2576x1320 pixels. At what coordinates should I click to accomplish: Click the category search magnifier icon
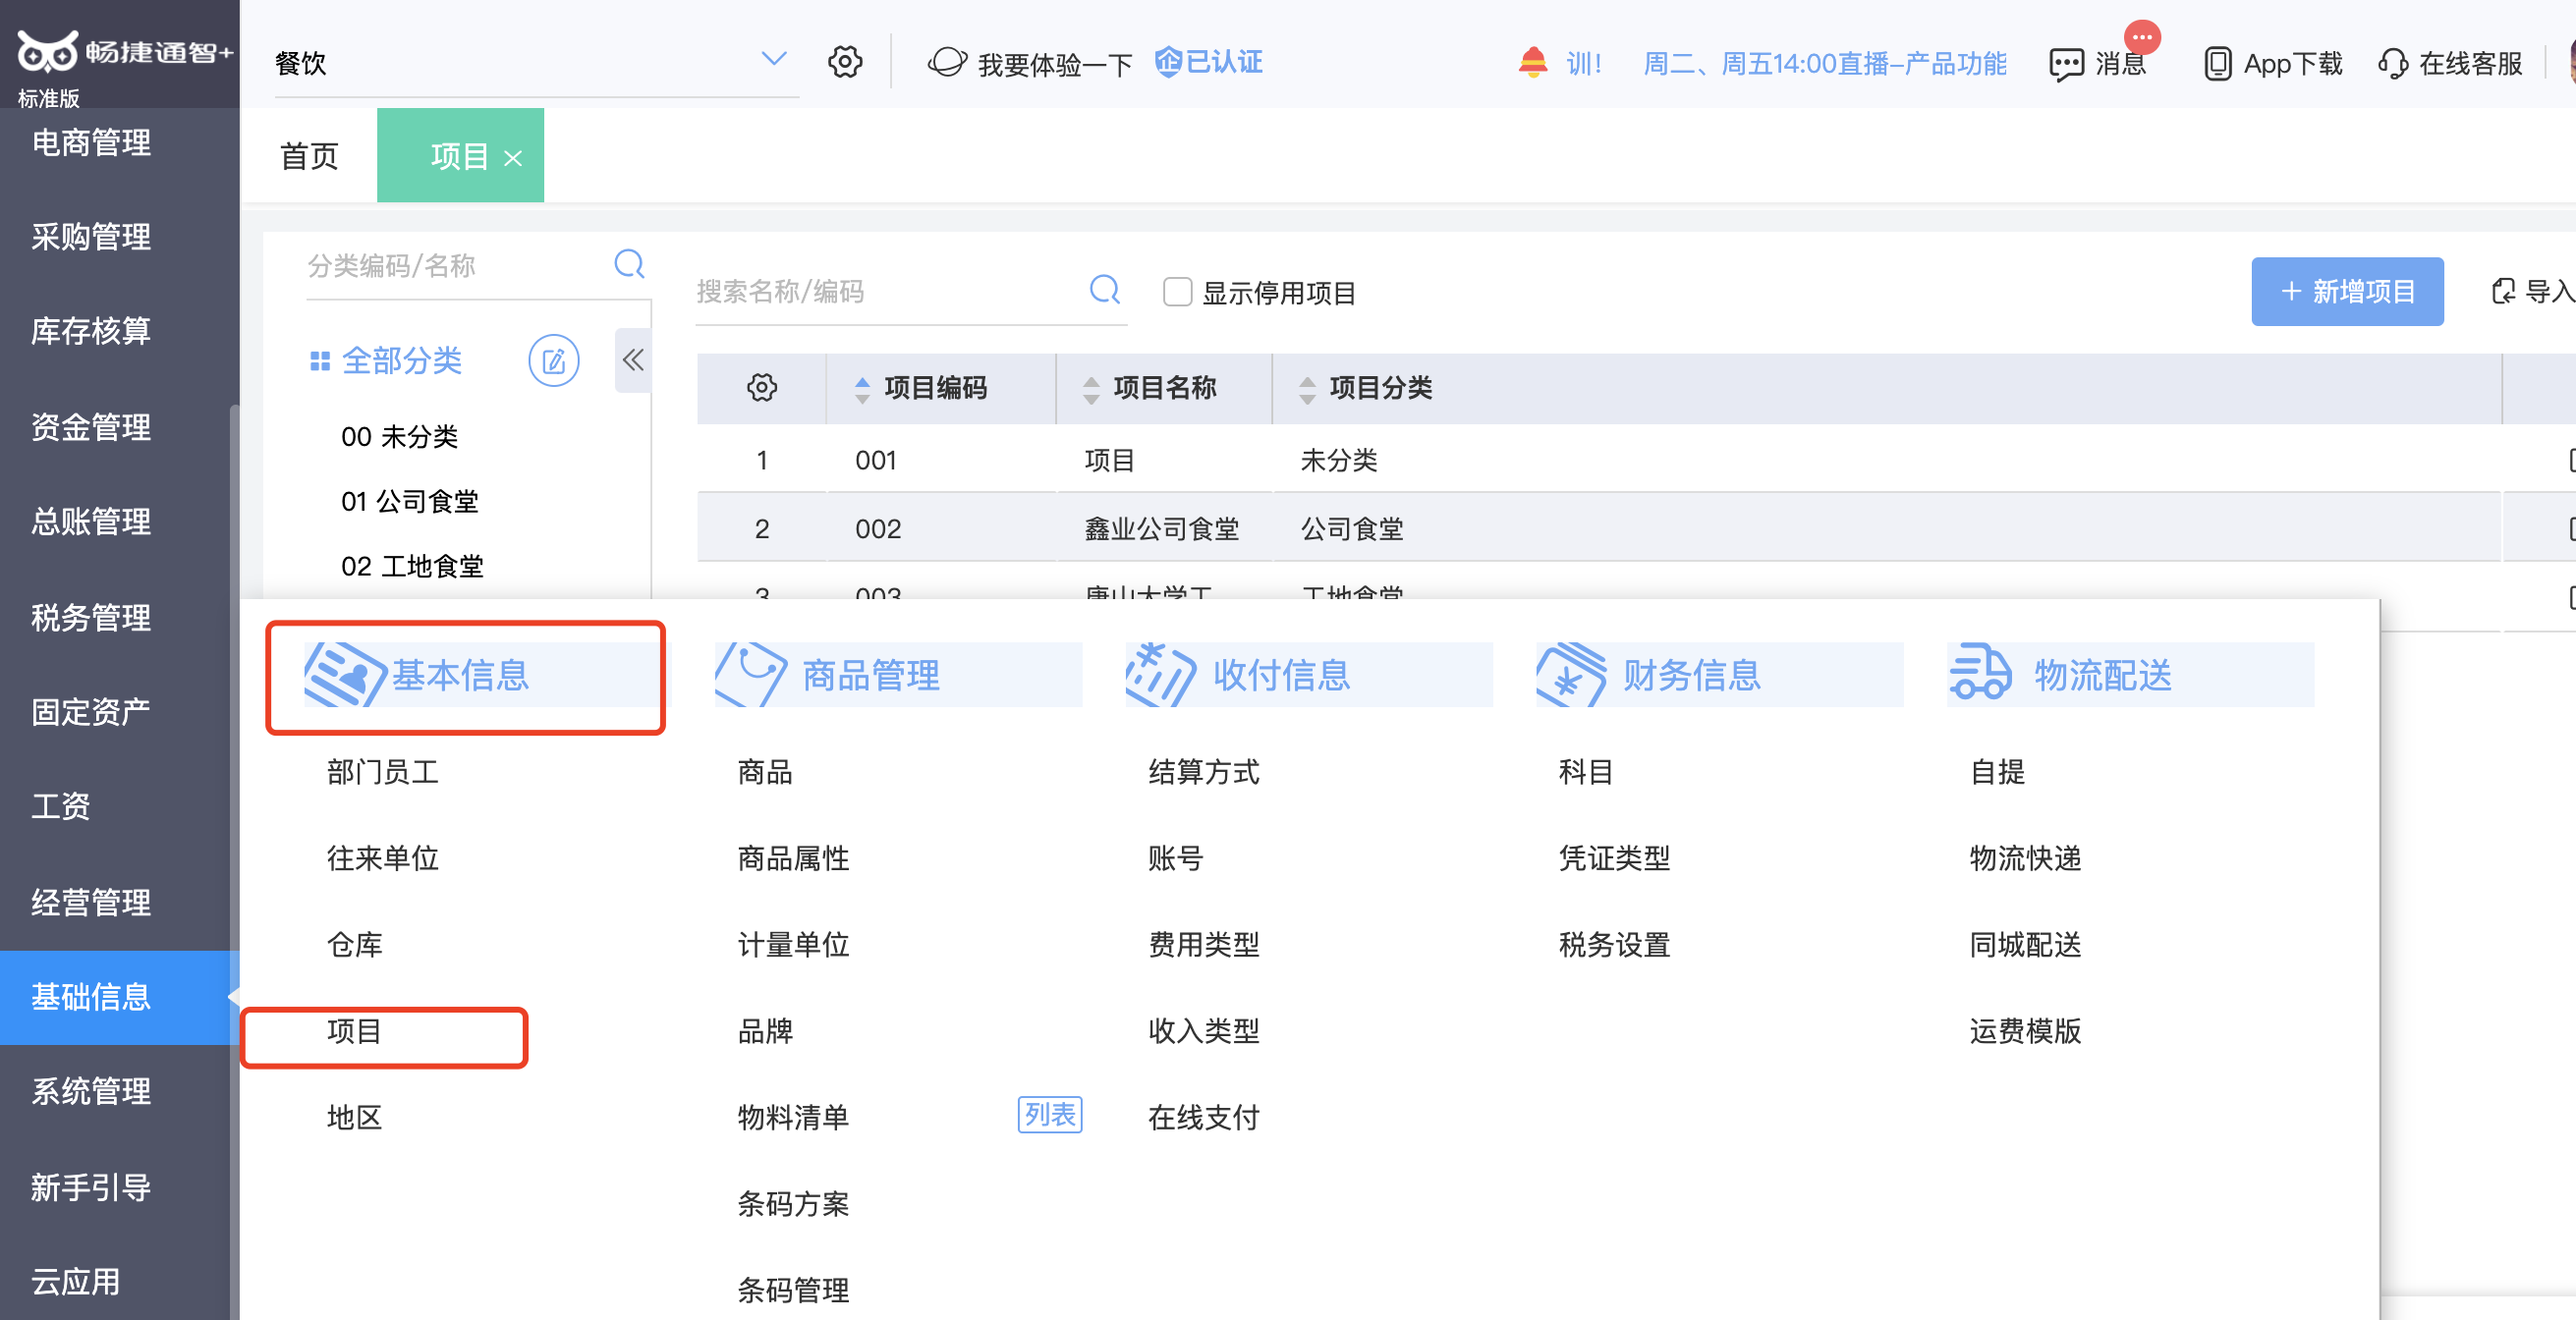[x=629, y=264]
